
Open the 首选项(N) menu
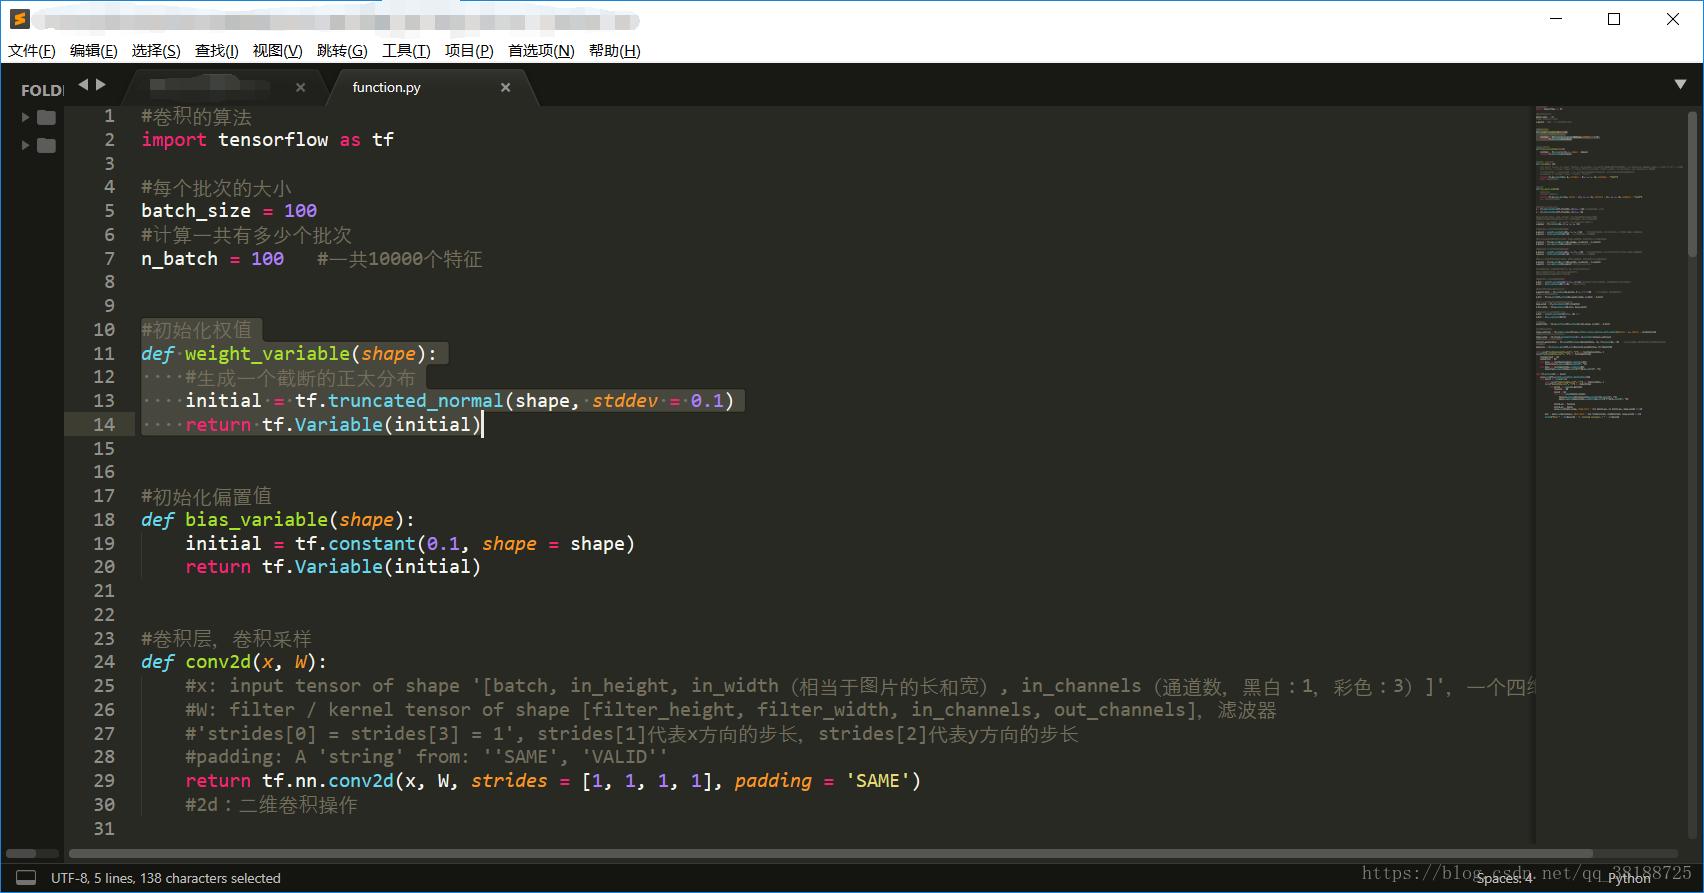541,51
